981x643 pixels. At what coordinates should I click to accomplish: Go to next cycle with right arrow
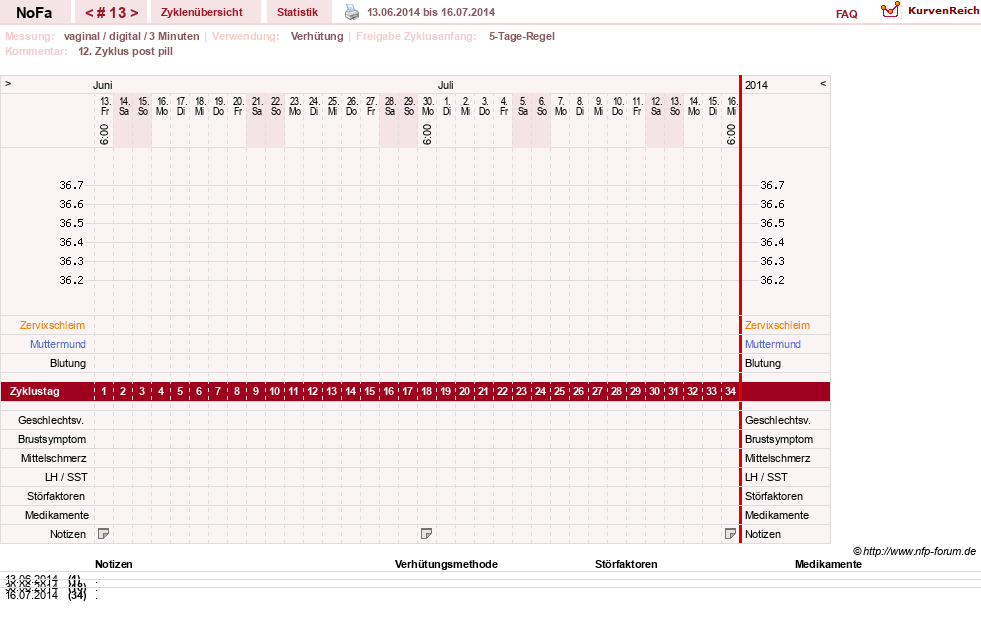(134, 13)
